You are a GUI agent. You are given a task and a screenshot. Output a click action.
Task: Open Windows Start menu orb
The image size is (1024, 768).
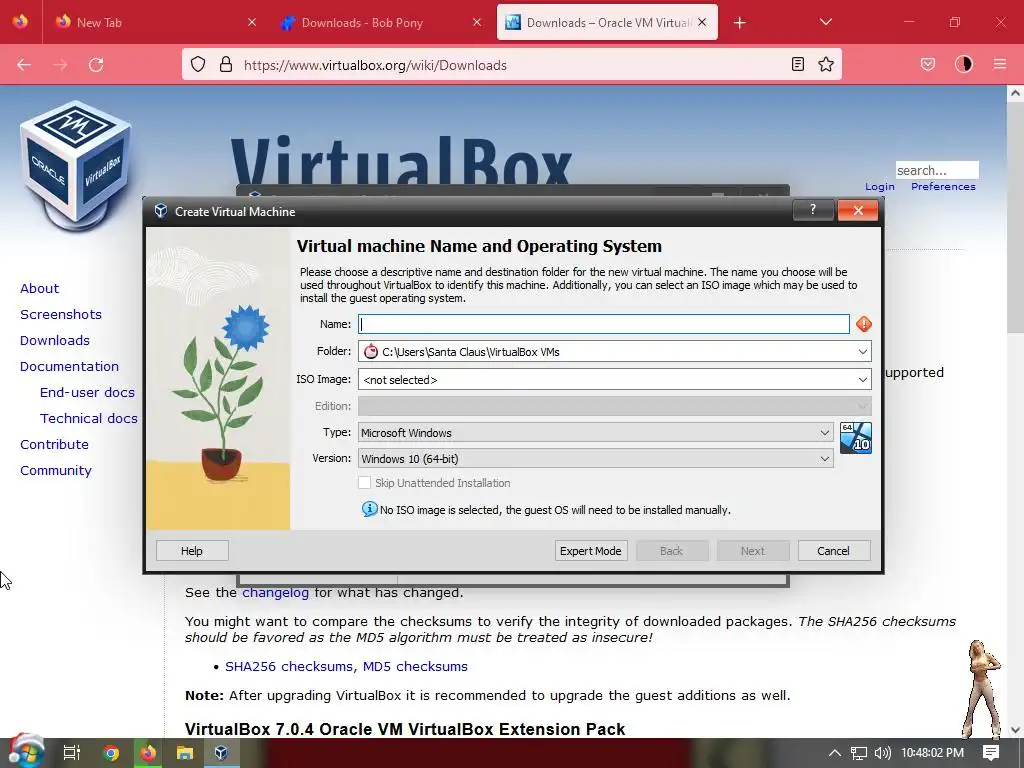25,752
